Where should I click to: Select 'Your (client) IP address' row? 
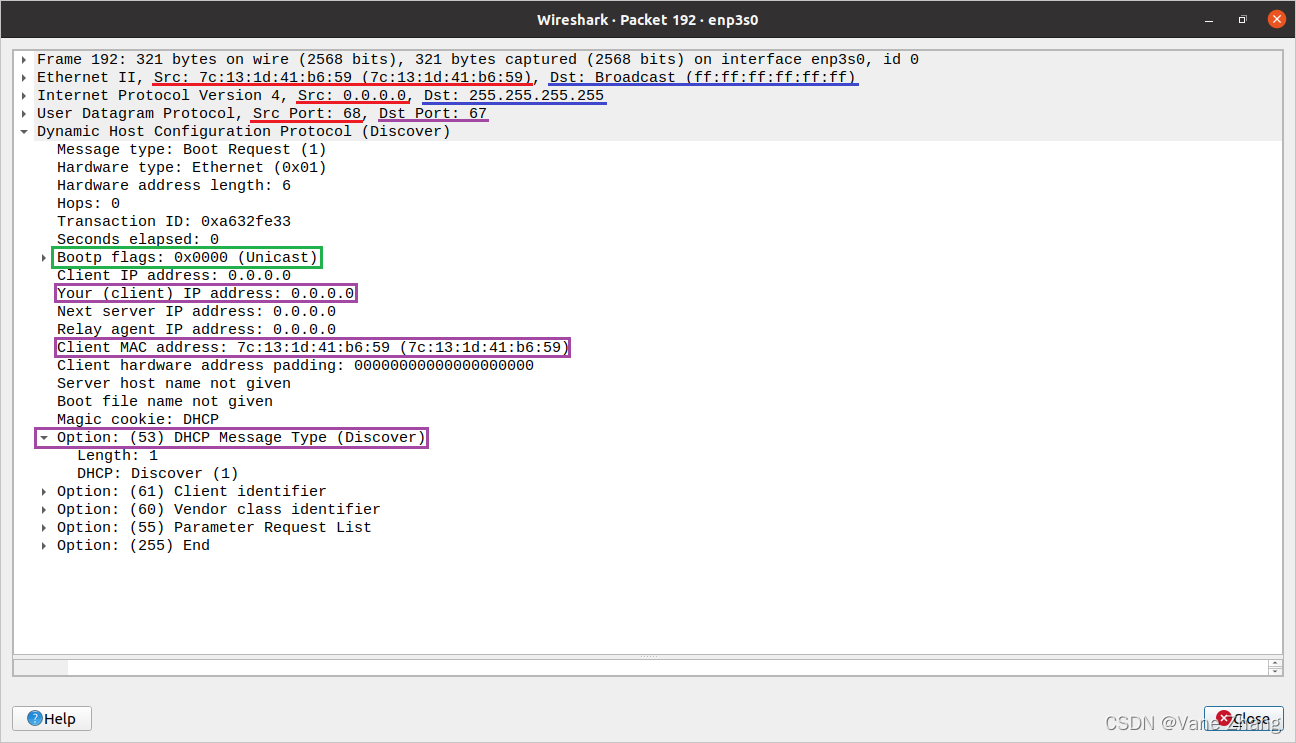tap(205, 294)
